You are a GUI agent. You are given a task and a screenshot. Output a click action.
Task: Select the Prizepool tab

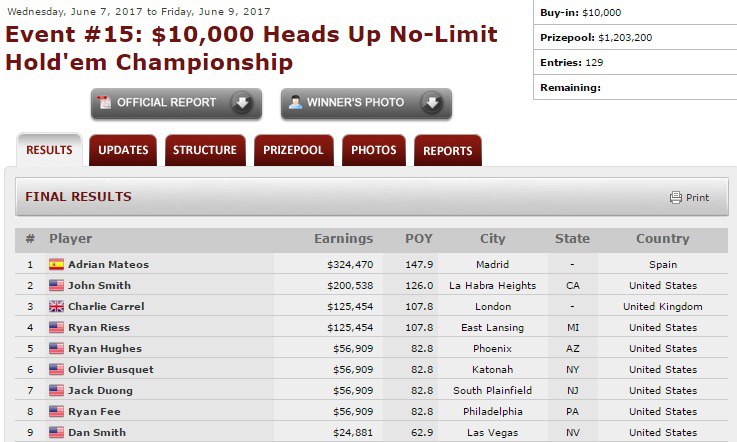point(293,151)
